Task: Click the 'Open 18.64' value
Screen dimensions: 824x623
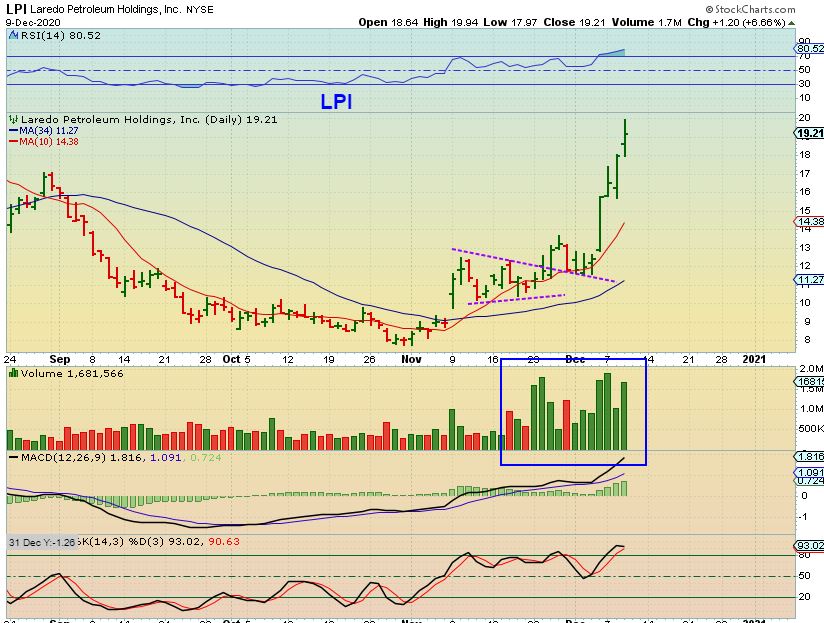Action: point(388,23)
